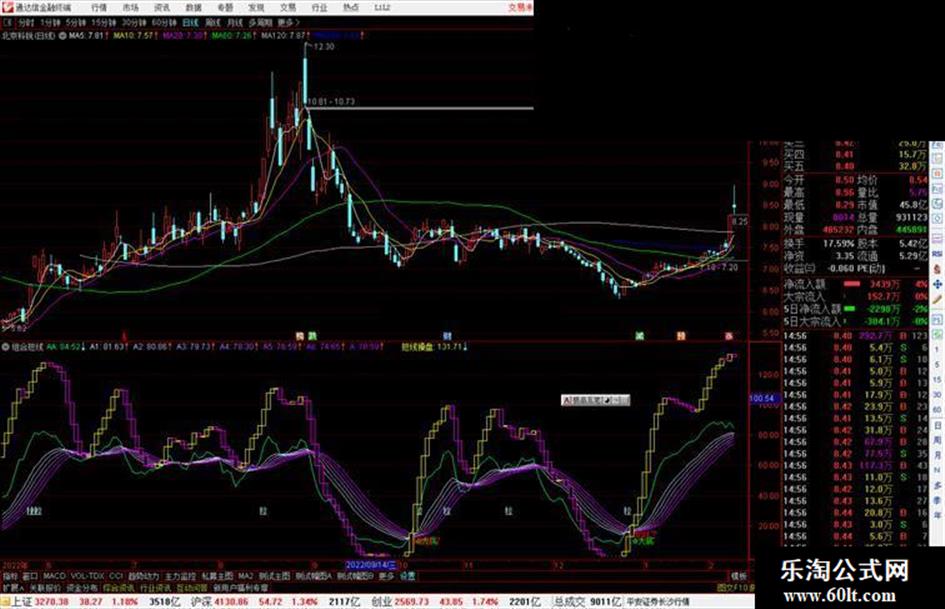The height and width of the screenshot is (609, 945).
Task: Open the 数据 menu
Action: click(x=193, y=8)
